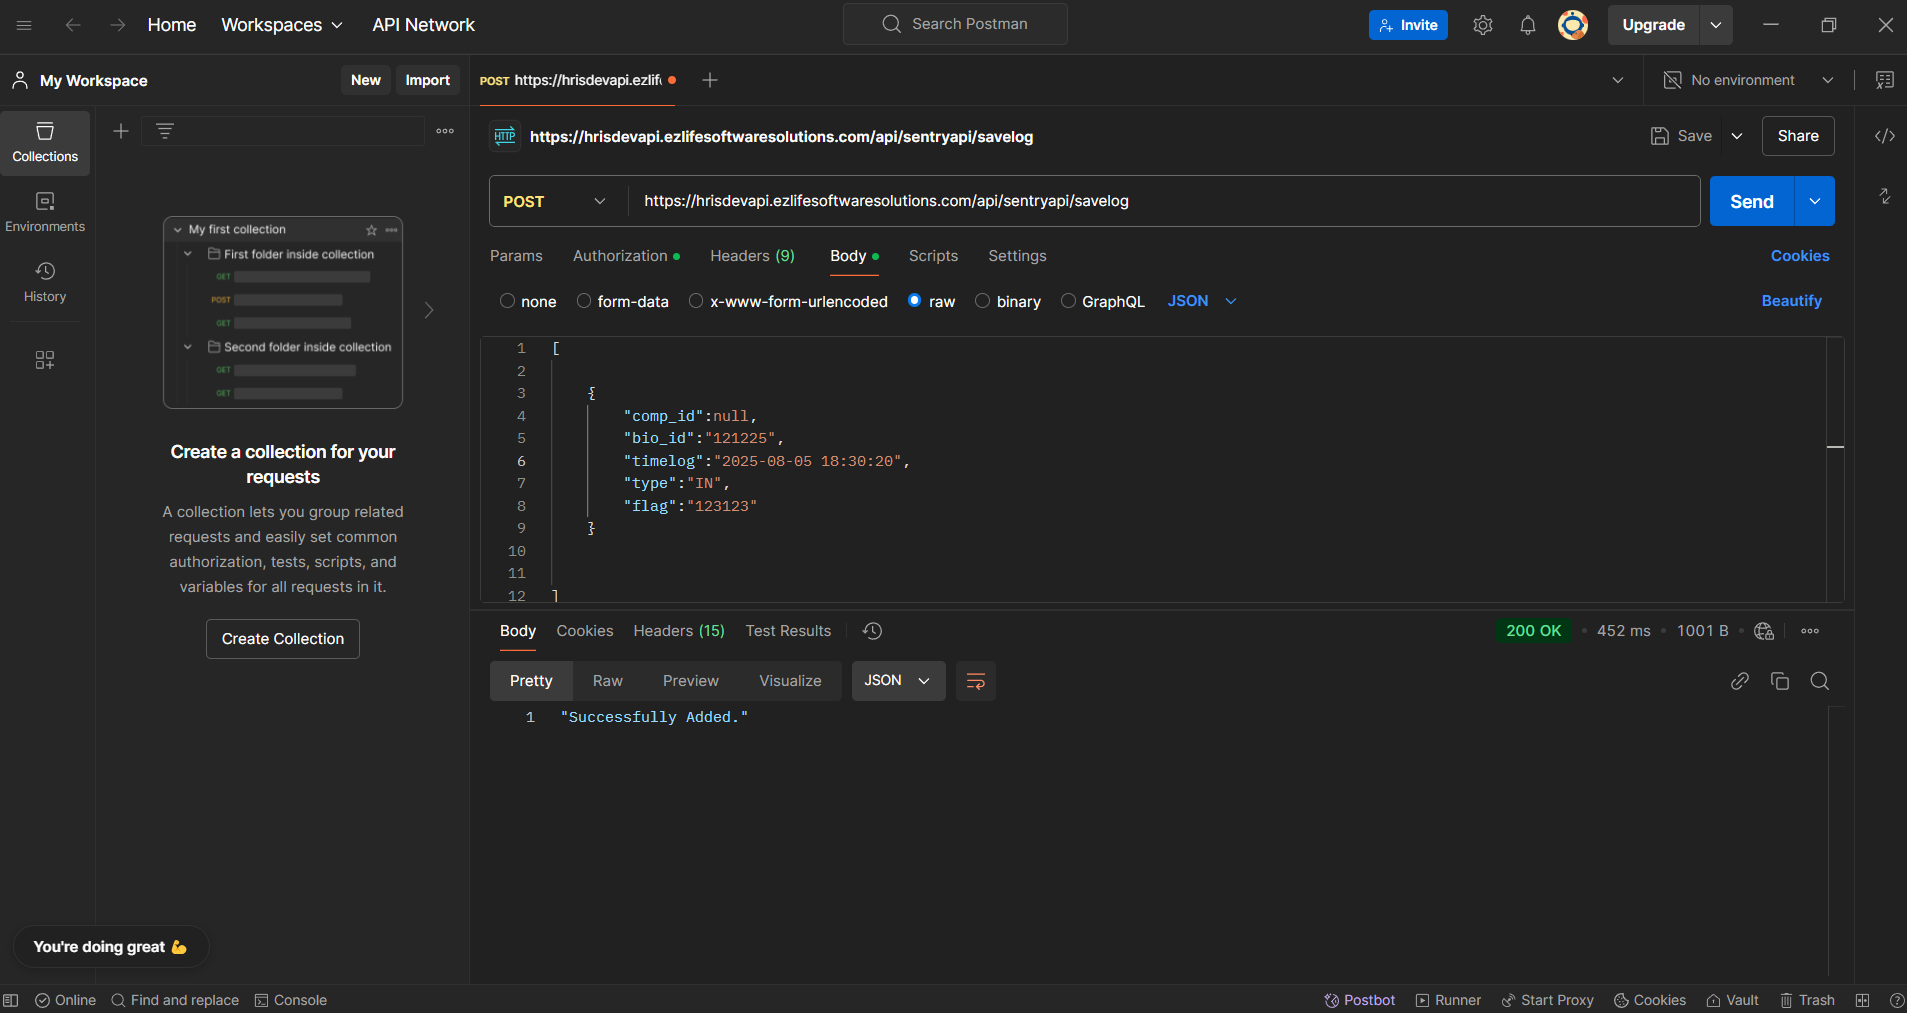Open the Send options arrow
The height and width of the screenshot is (1013, 1907).
[1815, 201]
